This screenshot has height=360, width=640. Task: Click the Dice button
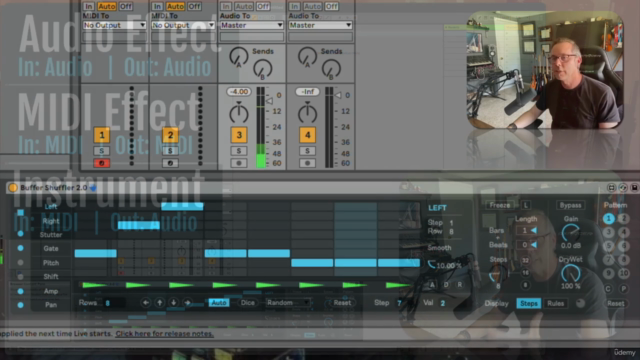coord(247,302)
